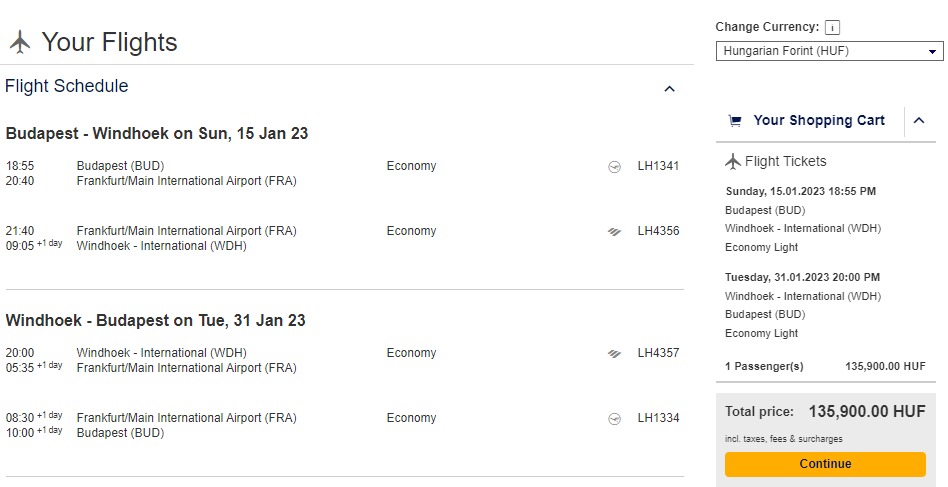This screenshot has height=487, width=948.
Task: Click the airline logo beside LH4357
Action: pyautogui.click(x=614, y=353)
